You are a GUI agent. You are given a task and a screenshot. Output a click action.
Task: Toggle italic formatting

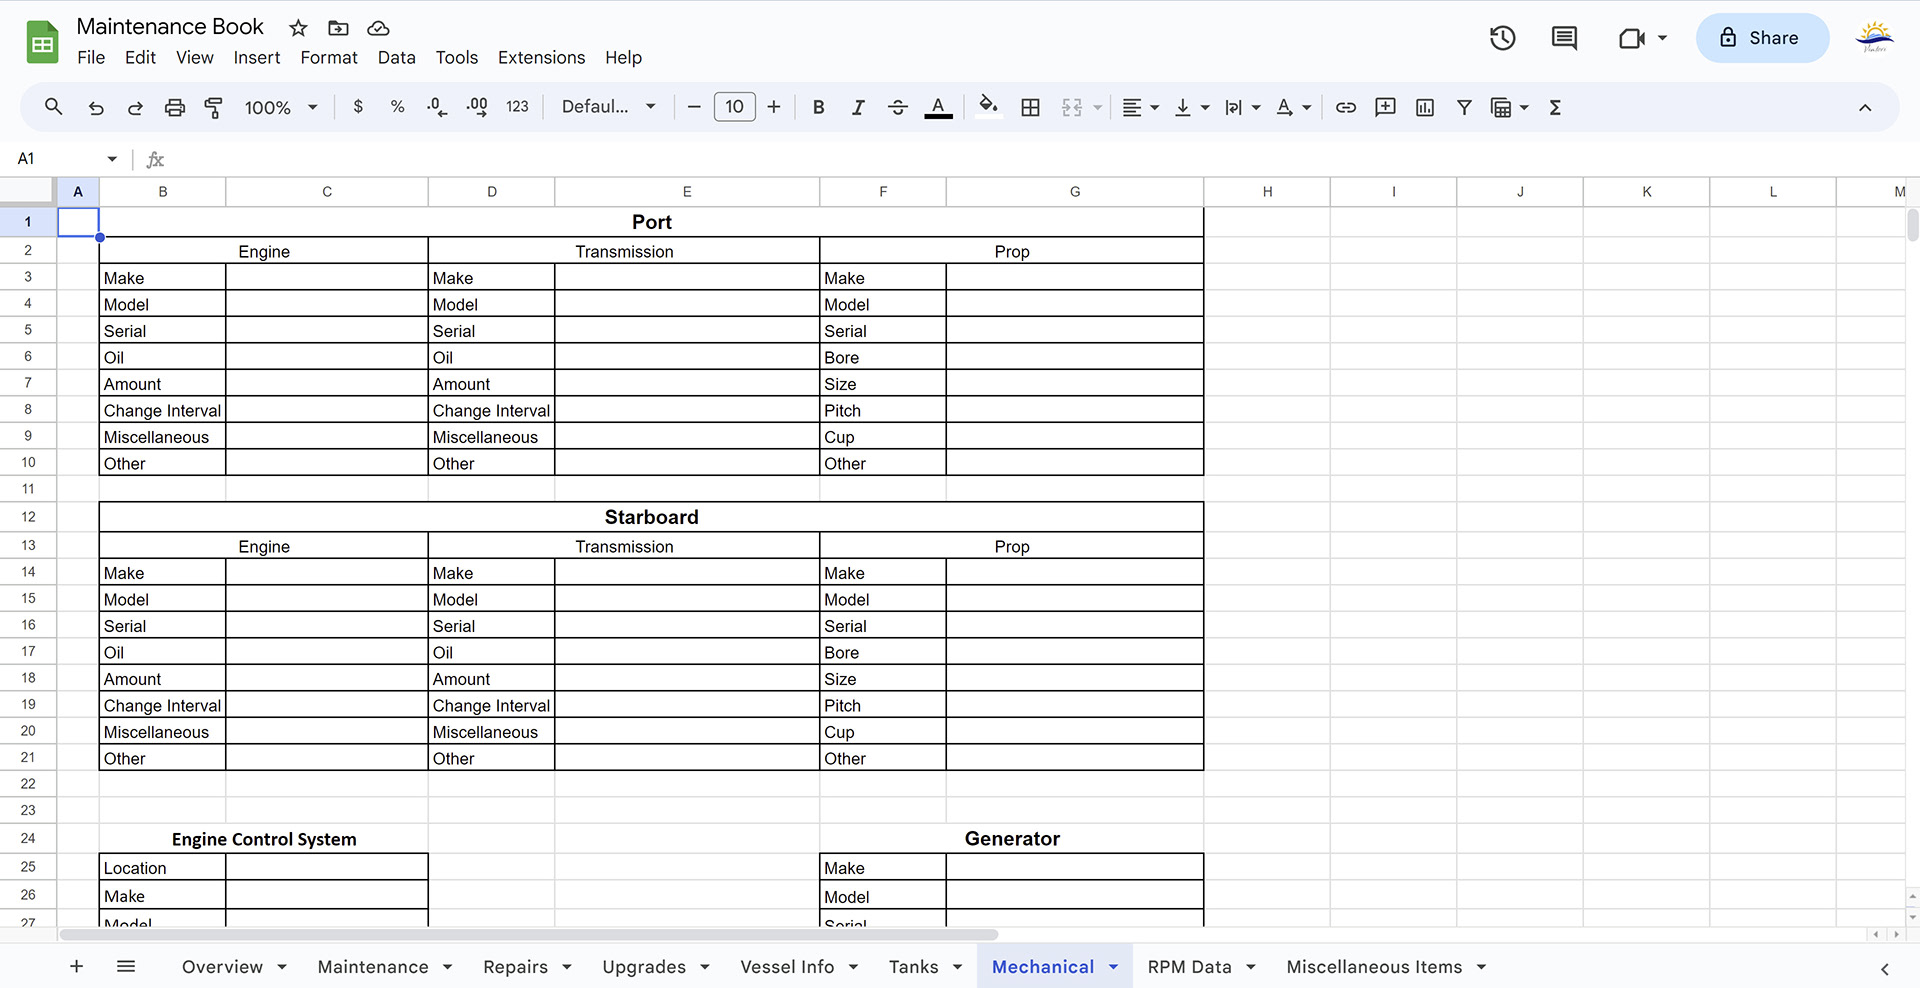point(858,107)
